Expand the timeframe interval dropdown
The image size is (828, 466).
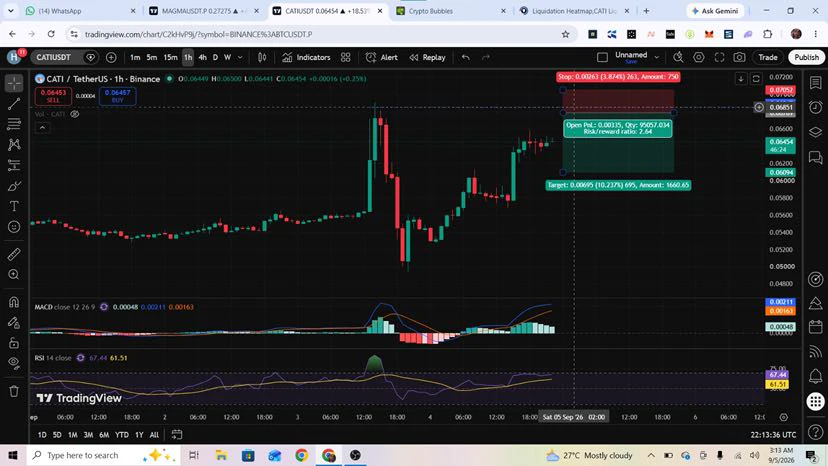coord(240,57)
